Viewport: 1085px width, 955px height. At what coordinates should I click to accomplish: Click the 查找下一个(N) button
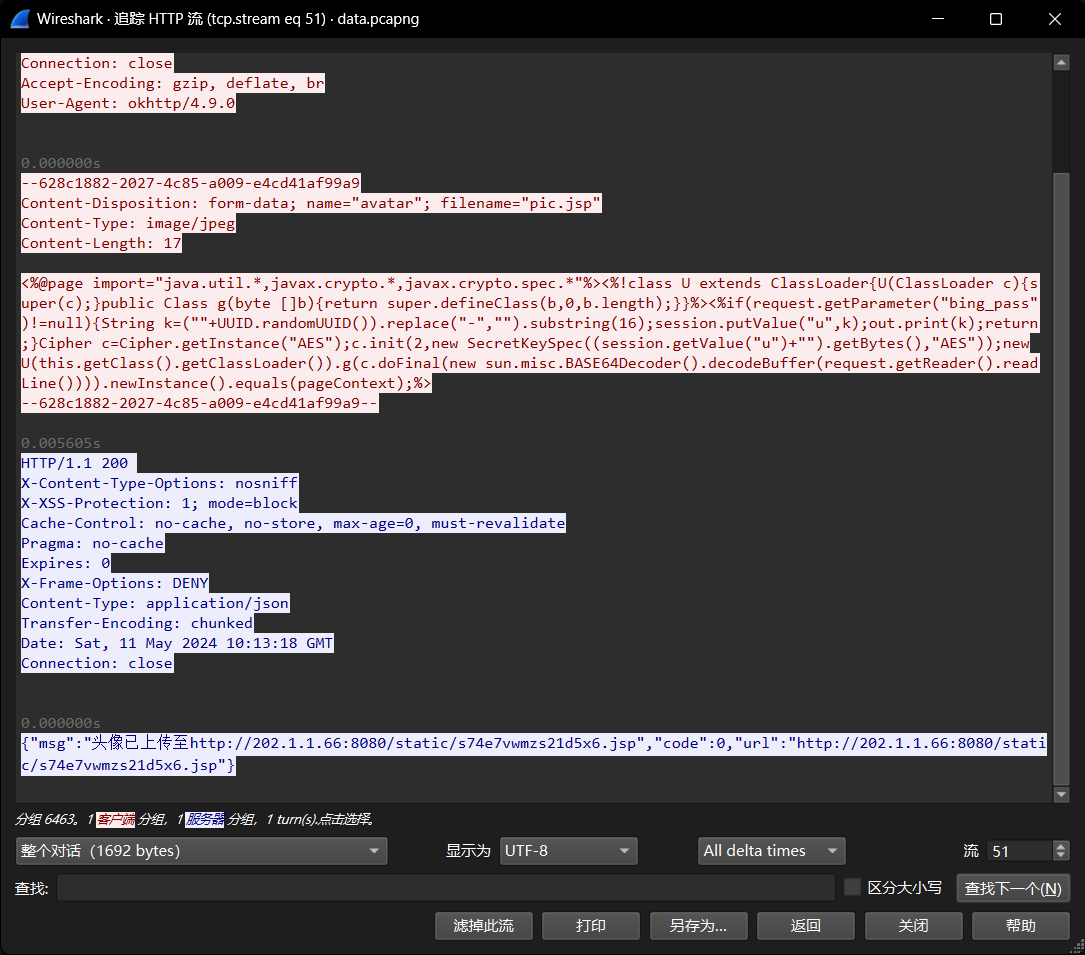click(x=1013, y=888)
